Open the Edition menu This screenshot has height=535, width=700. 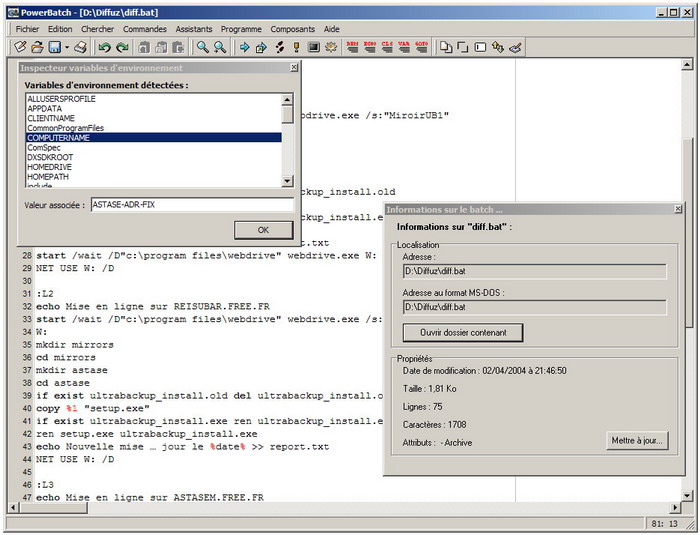60,29
